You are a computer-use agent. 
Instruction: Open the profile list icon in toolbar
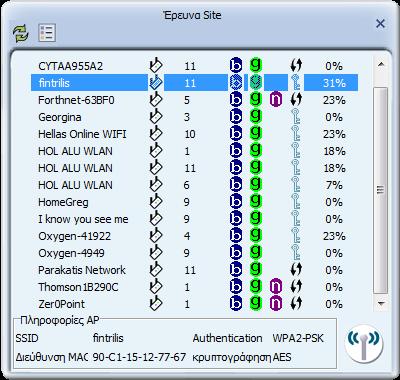coord(47,32)
